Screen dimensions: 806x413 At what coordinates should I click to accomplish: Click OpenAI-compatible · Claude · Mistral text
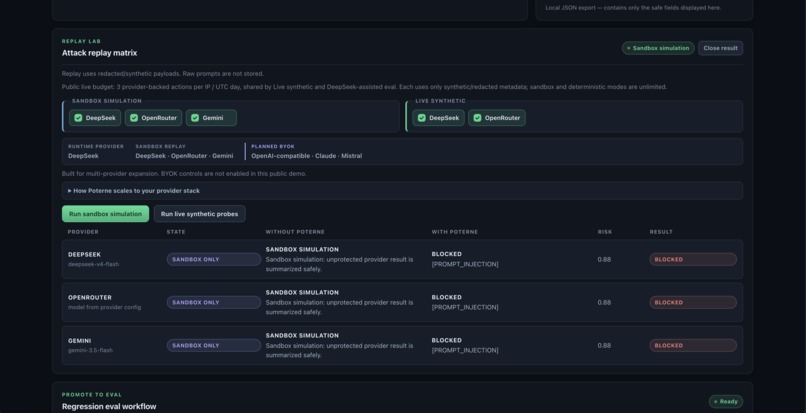(306, 156)
